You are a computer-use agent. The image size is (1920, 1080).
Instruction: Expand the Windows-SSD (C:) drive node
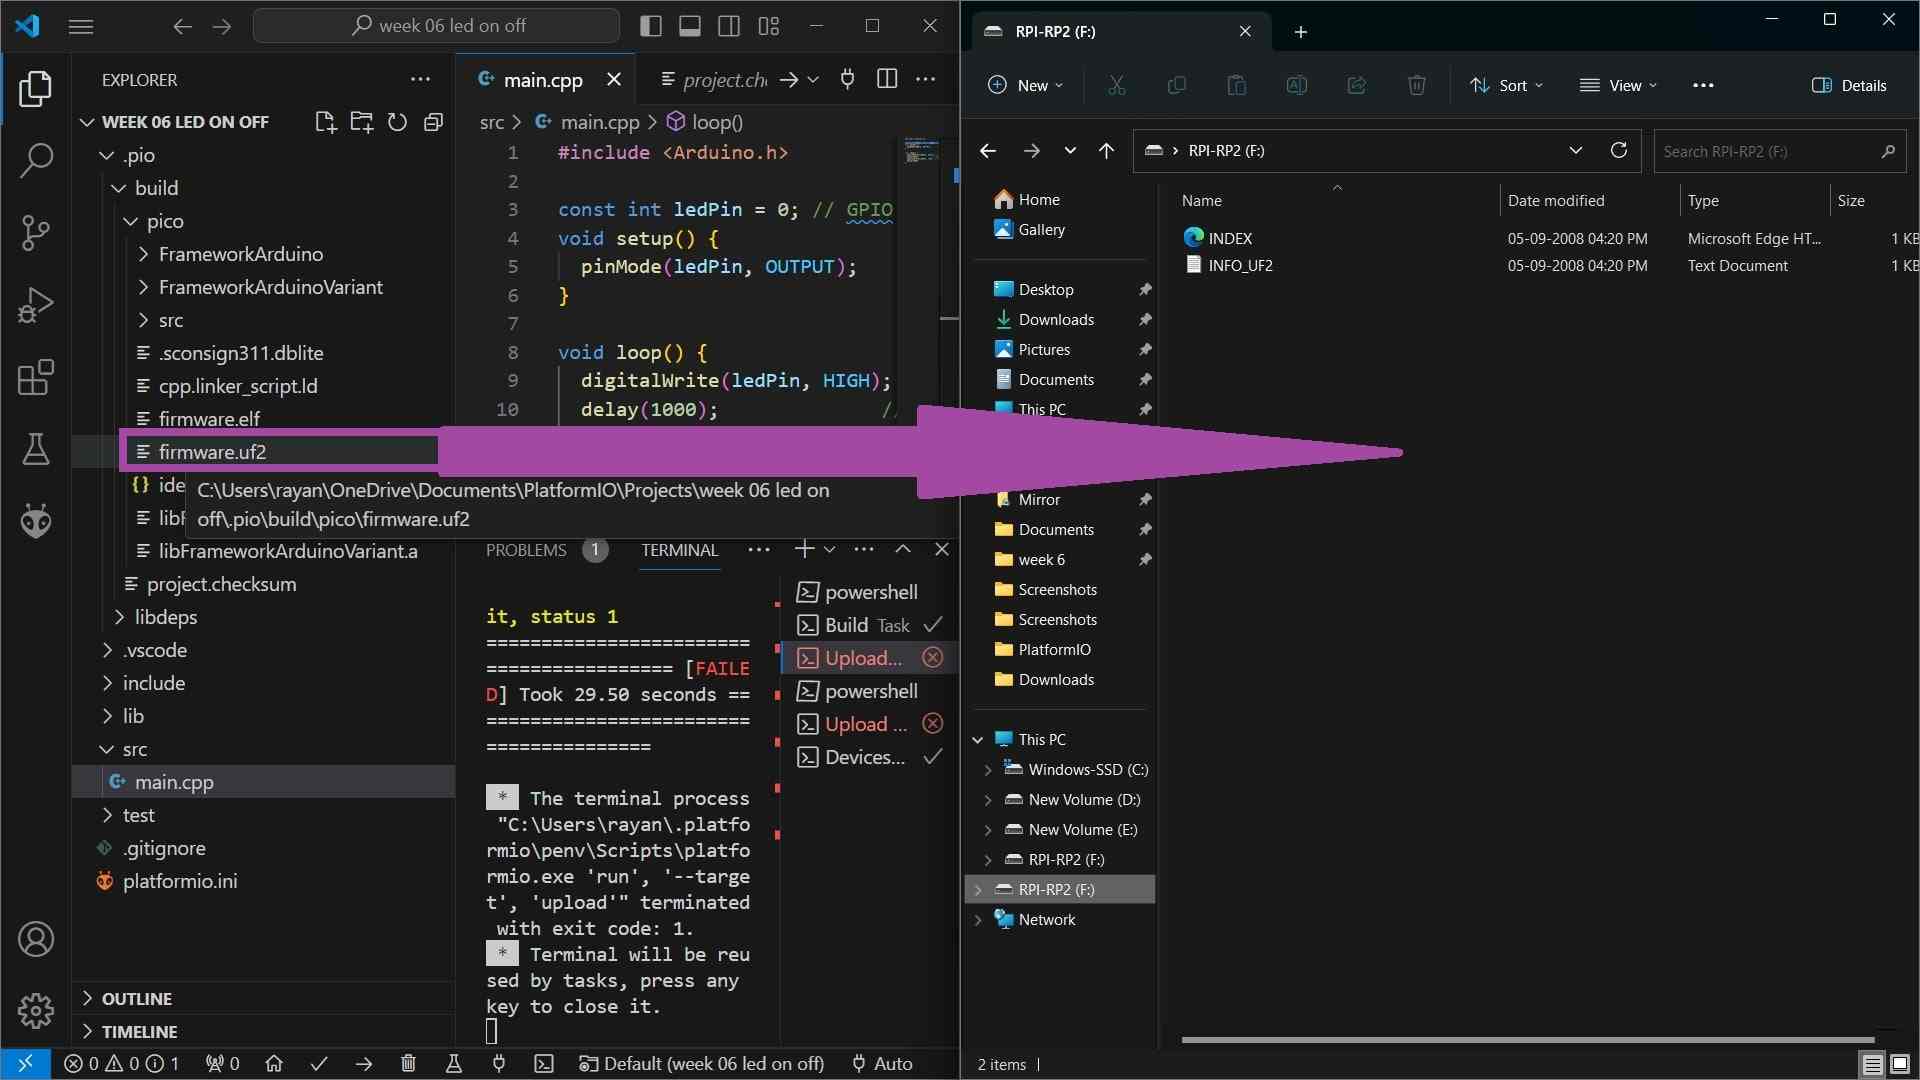[x=988, y=770]
